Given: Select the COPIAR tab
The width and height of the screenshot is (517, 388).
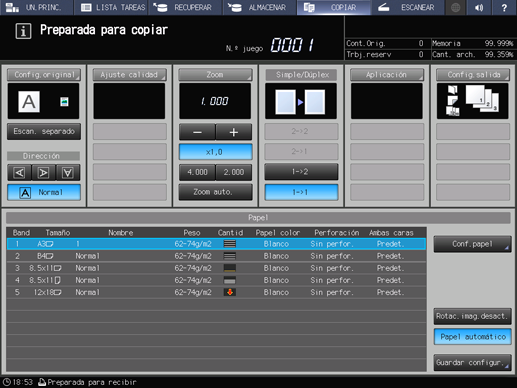Looking at the screenshot, I should [x=334, y=7].
